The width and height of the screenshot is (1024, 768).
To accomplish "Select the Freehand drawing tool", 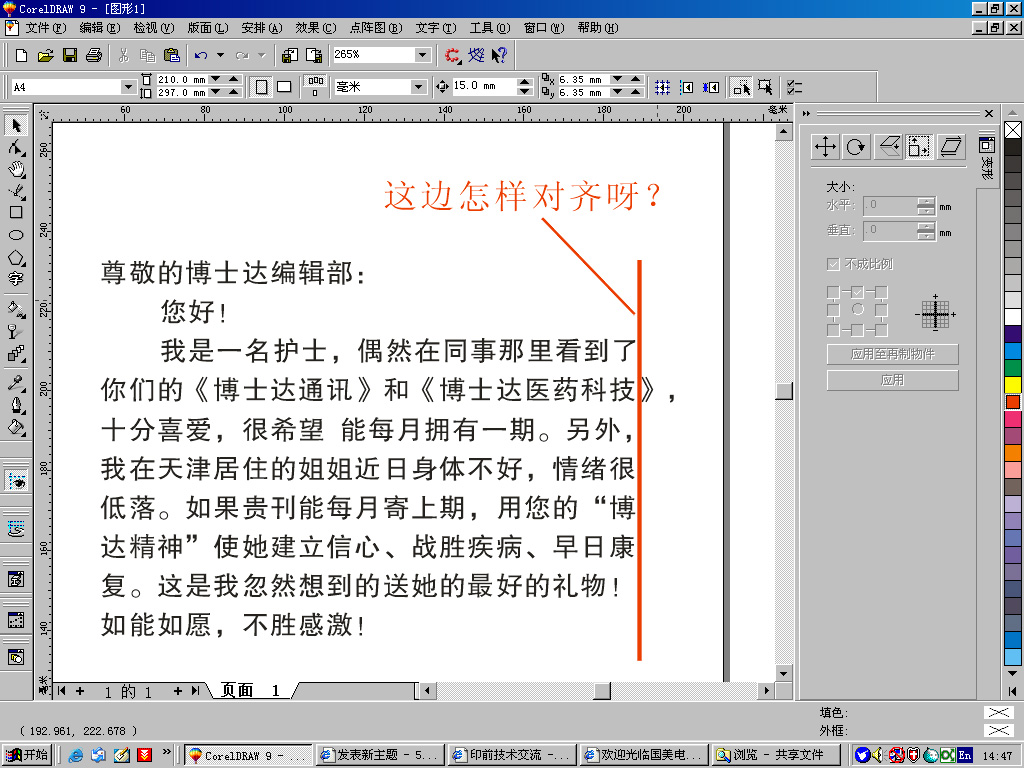I will (x=16, y=191).
